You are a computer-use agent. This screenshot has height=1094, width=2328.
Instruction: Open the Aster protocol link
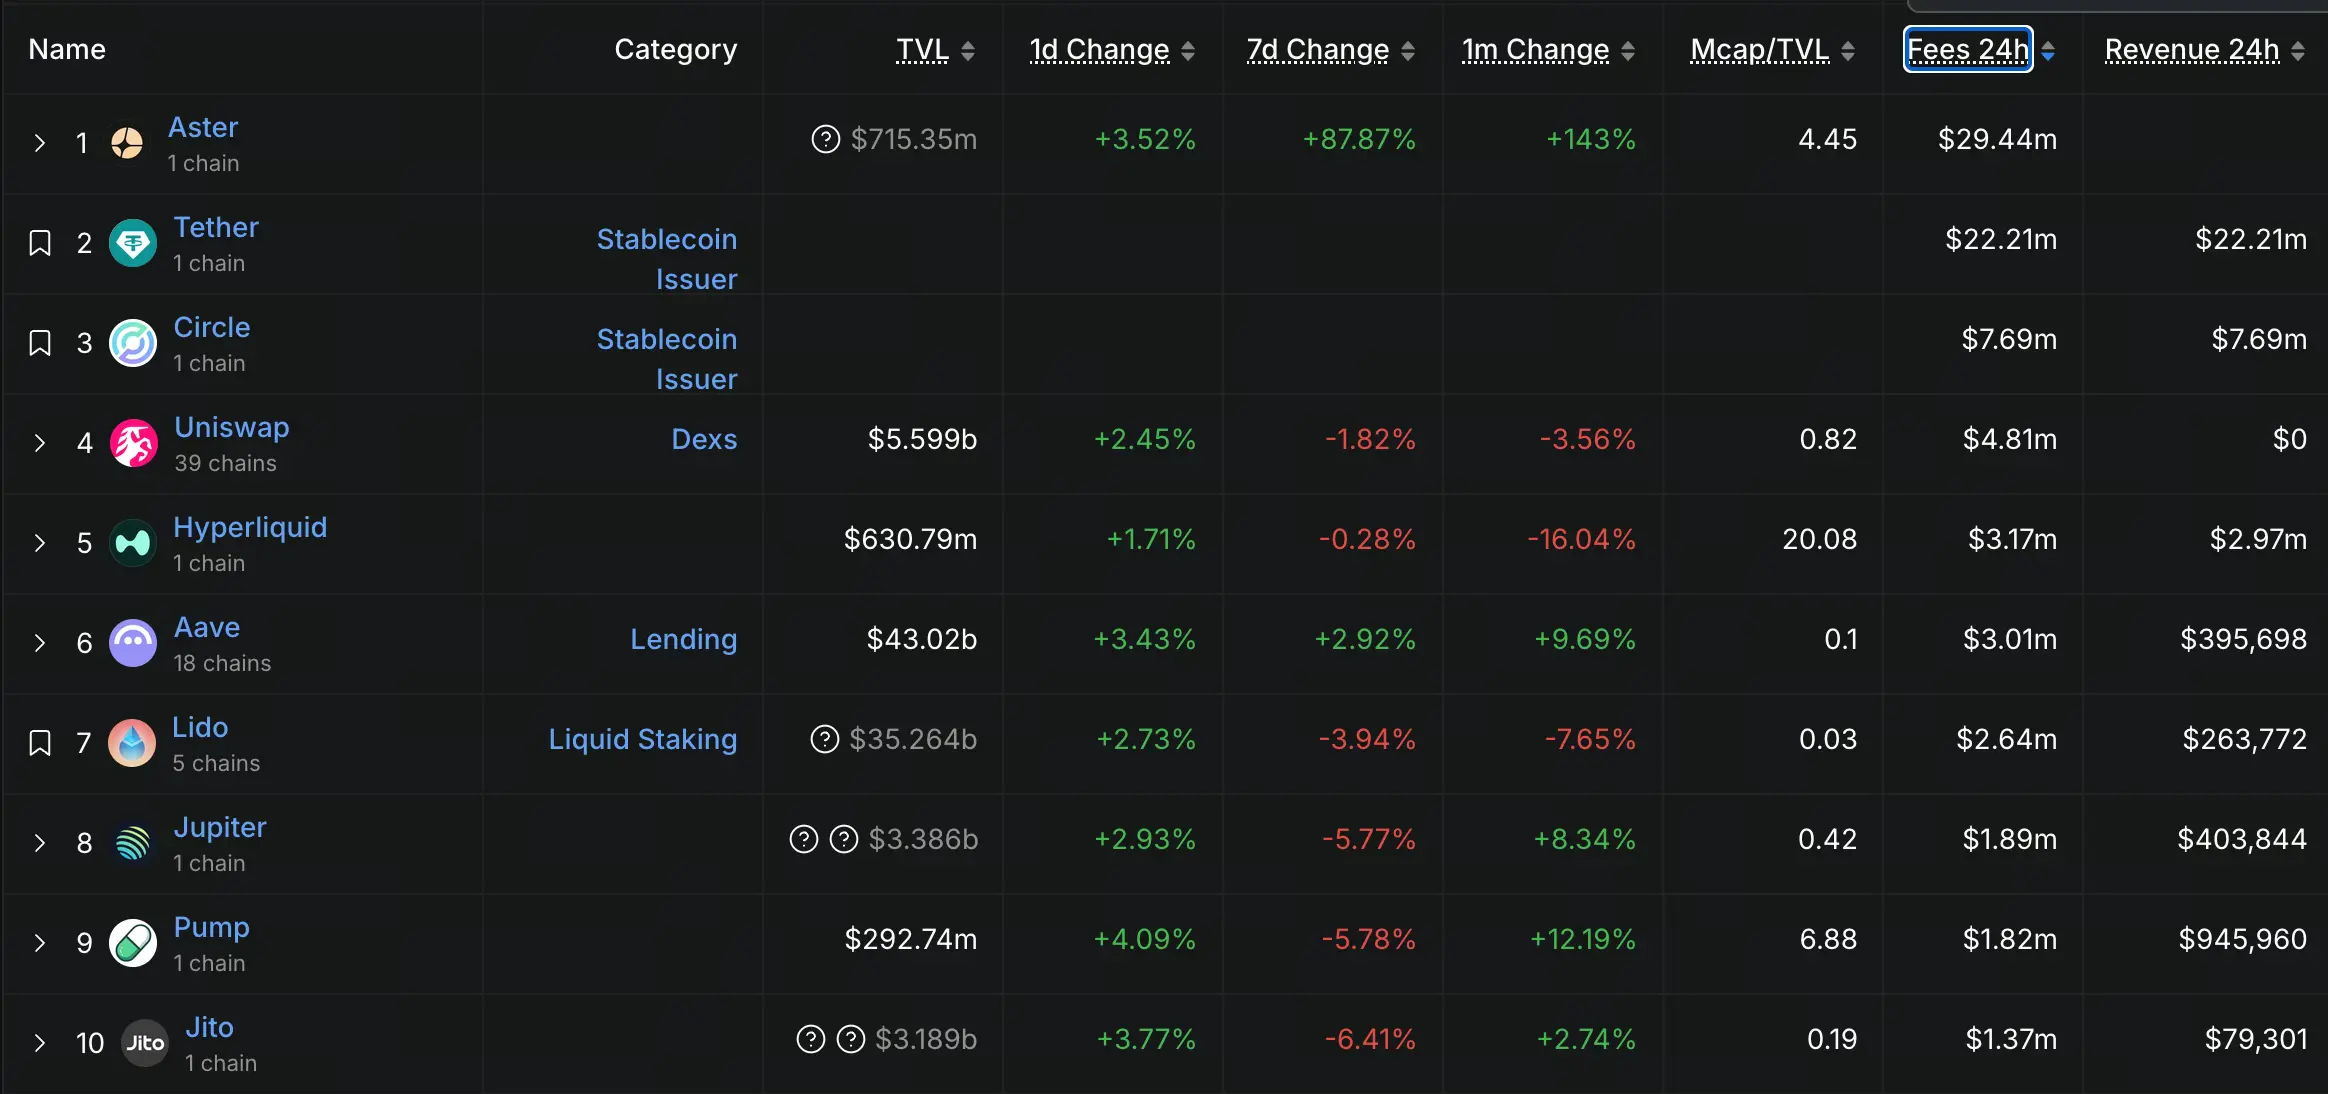click(203, 128)
